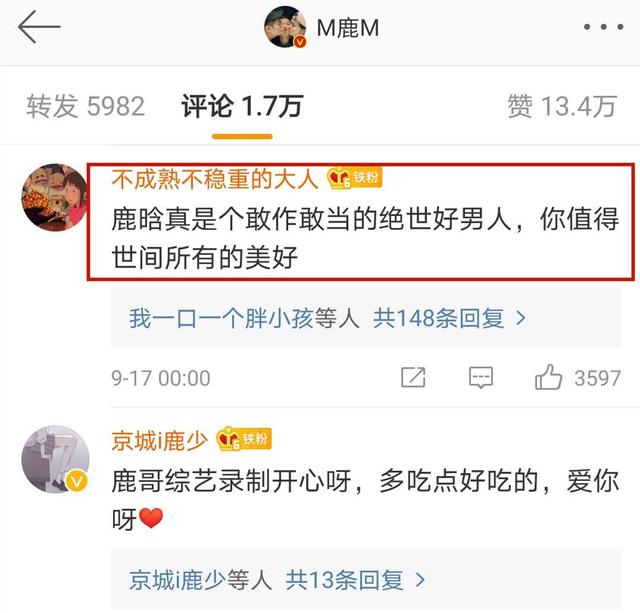Tap the M鹿M title text in the header

pos(348,28)
